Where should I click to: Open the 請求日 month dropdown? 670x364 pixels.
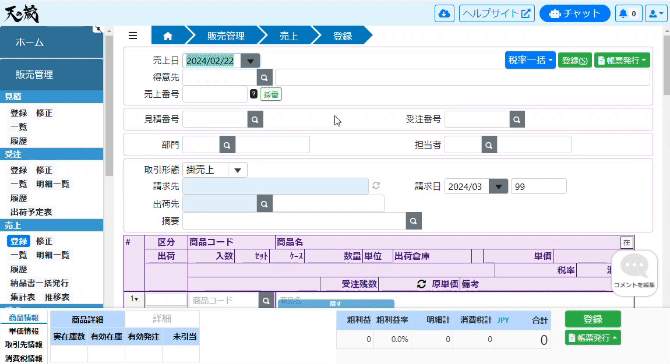tap(498, 187)
